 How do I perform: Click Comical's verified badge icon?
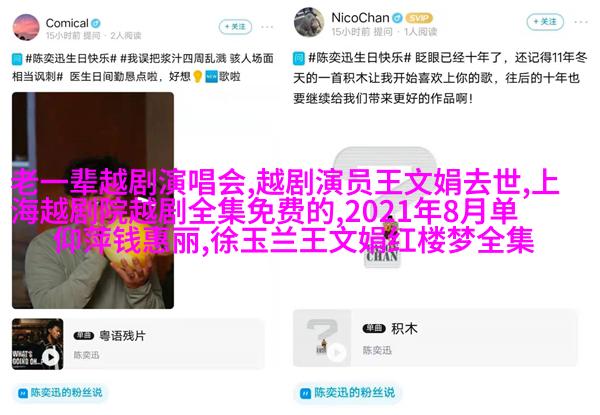(96, 24)
